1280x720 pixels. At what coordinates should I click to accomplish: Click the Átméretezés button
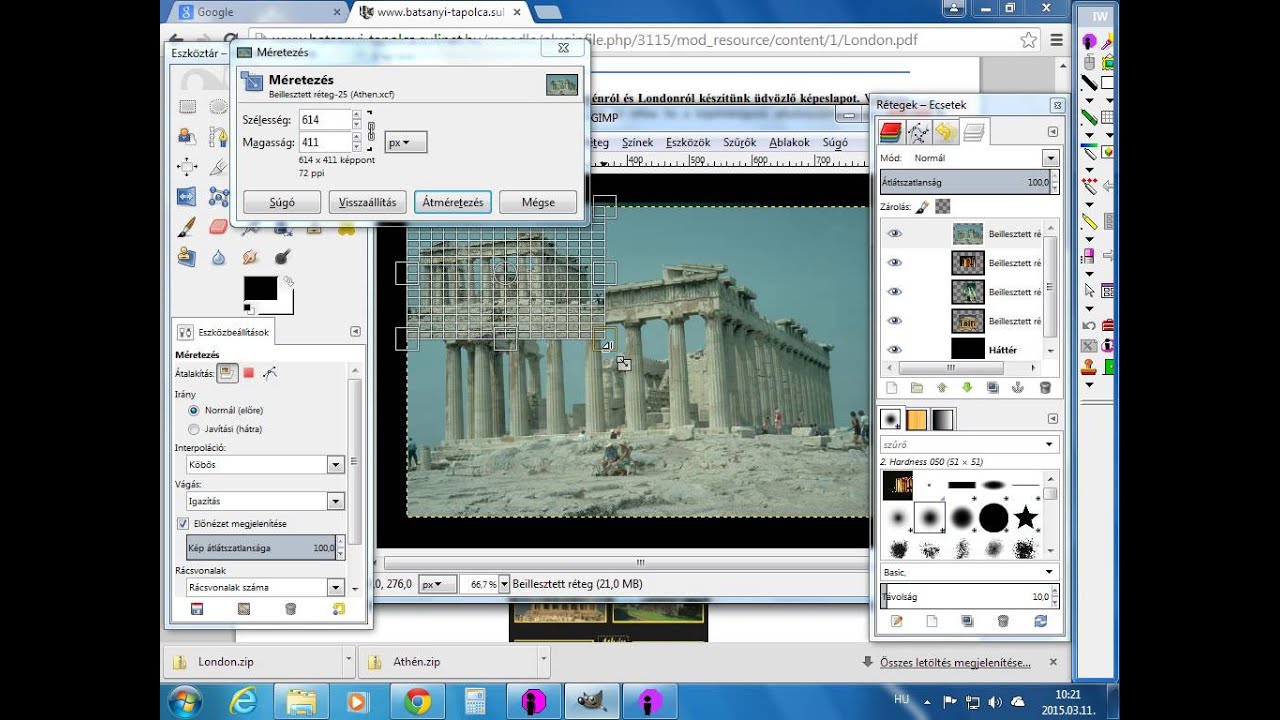tap(453, 202)
